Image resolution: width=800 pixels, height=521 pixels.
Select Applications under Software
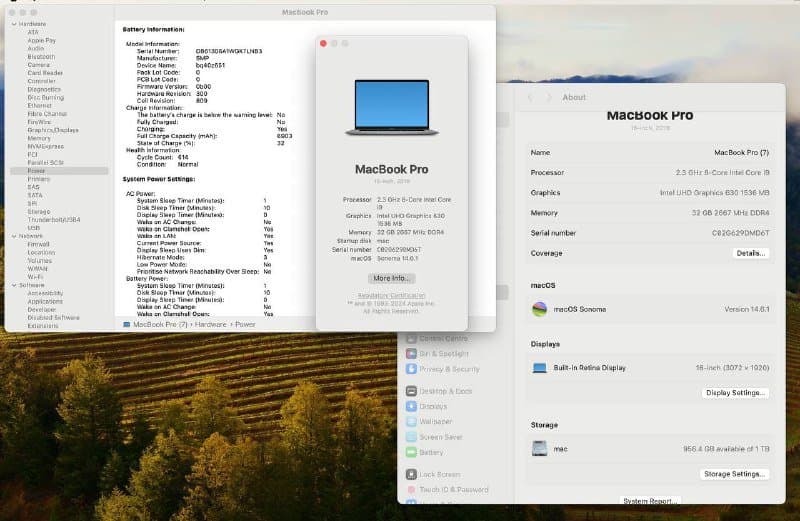coord(45,302)
